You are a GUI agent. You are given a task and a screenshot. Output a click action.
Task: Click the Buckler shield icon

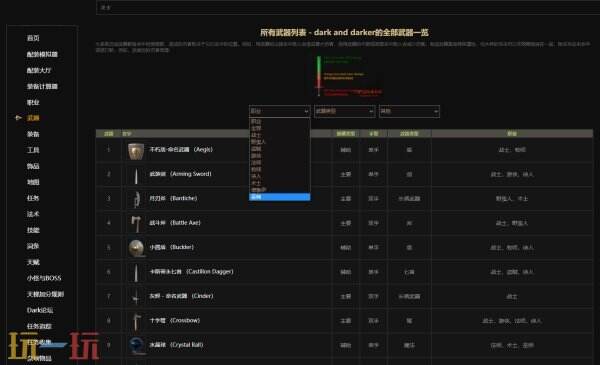pos(136,248)
